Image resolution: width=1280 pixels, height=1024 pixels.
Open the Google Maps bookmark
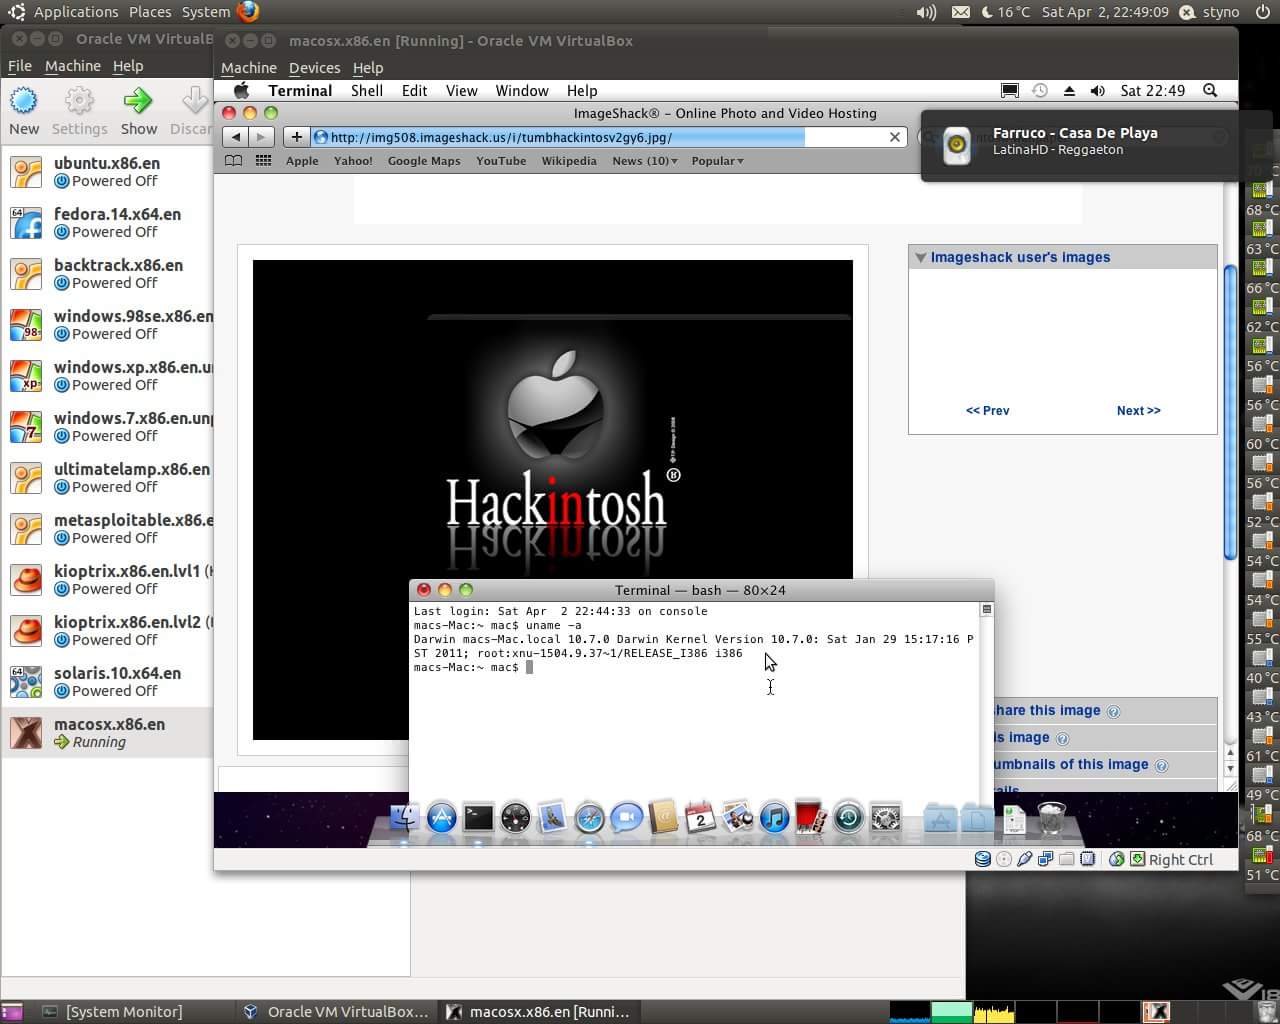[x=424, y=161]
